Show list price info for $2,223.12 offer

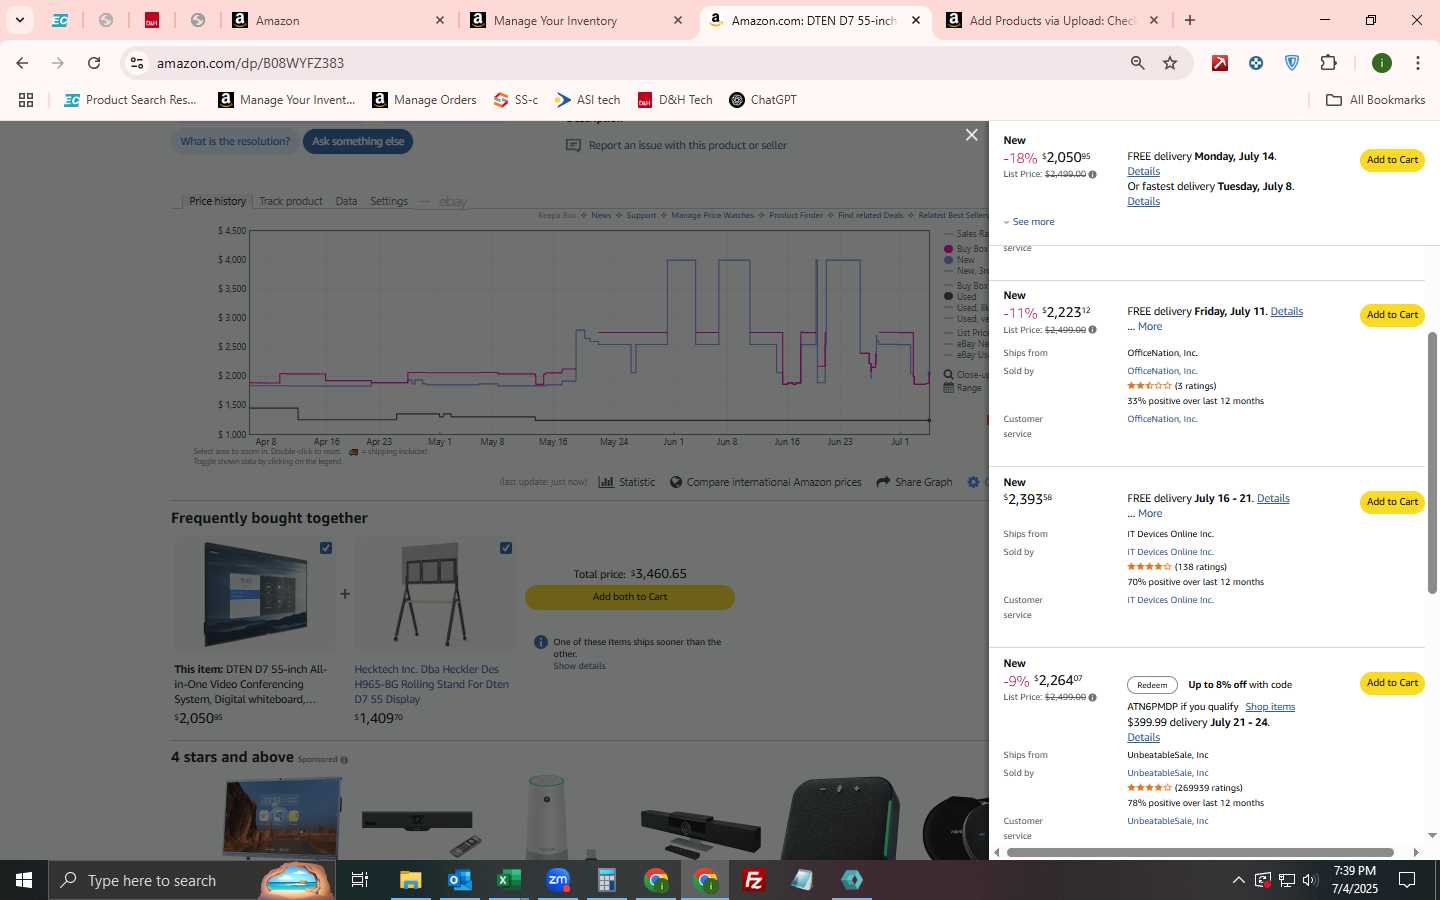1092,330
